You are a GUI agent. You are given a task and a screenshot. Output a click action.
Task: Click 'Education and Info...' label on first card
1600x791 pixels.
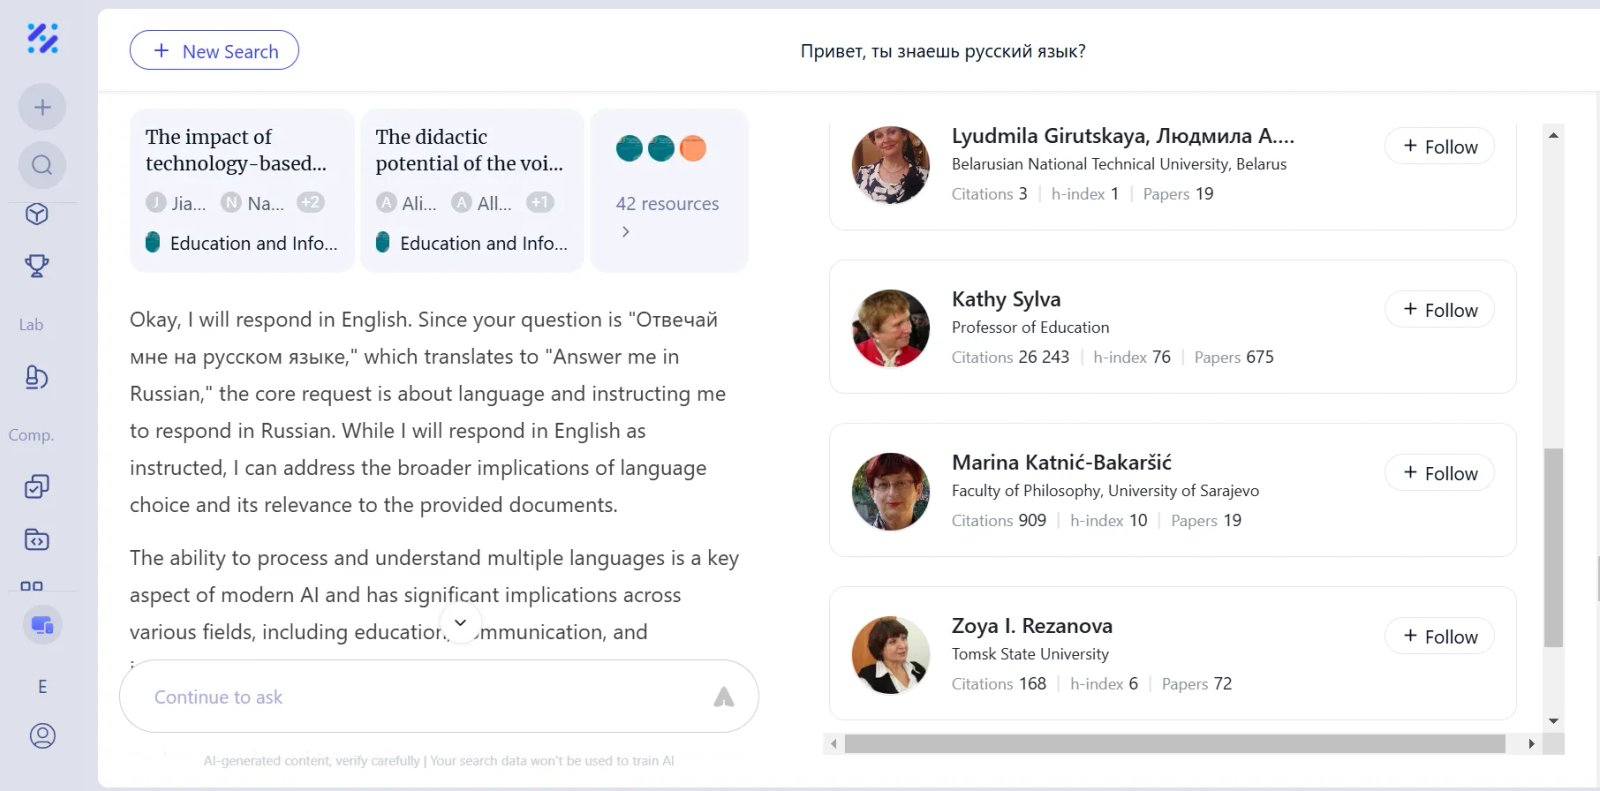pyautogui.click(x=254, y=243)
